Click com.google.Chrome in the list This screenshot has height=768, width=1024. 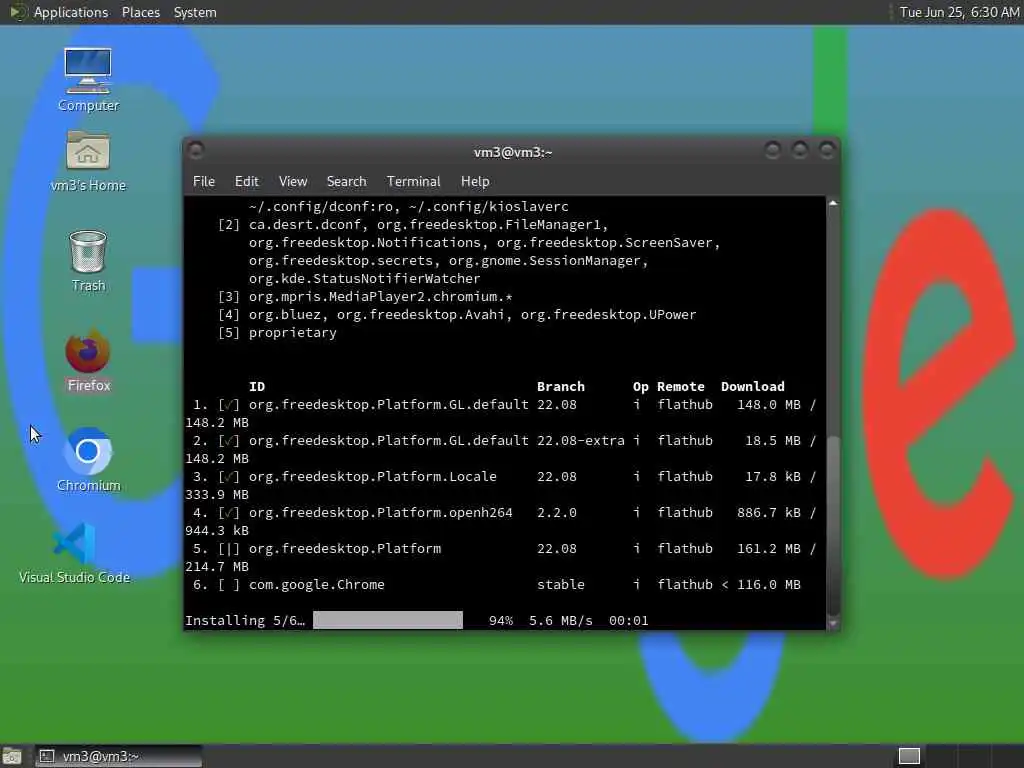click(317, 584)
